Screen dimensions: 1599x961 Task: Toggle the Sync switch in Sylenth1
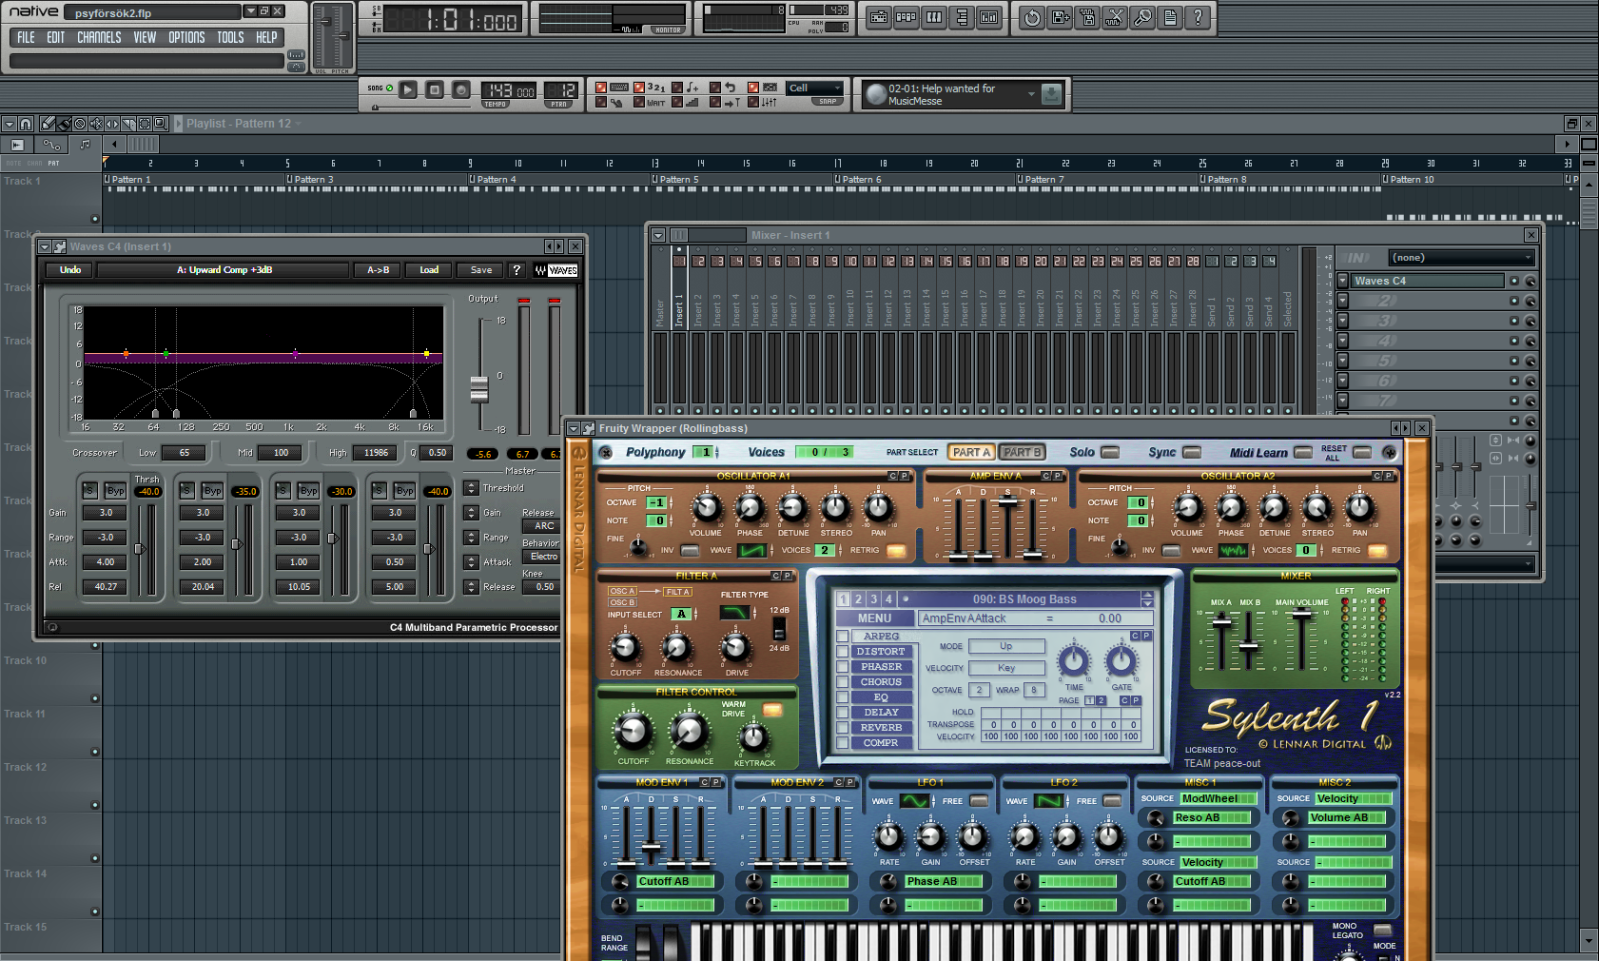tap(1191, 452)
